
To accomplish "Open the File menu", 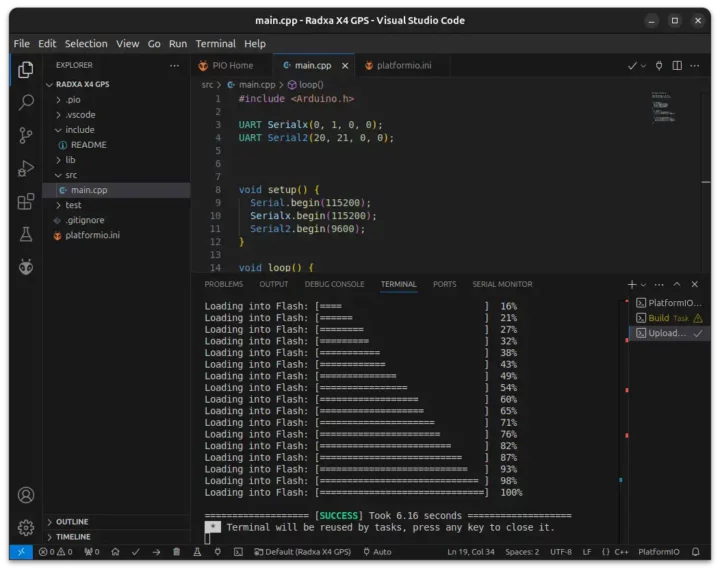I will (x=22, y=44).
